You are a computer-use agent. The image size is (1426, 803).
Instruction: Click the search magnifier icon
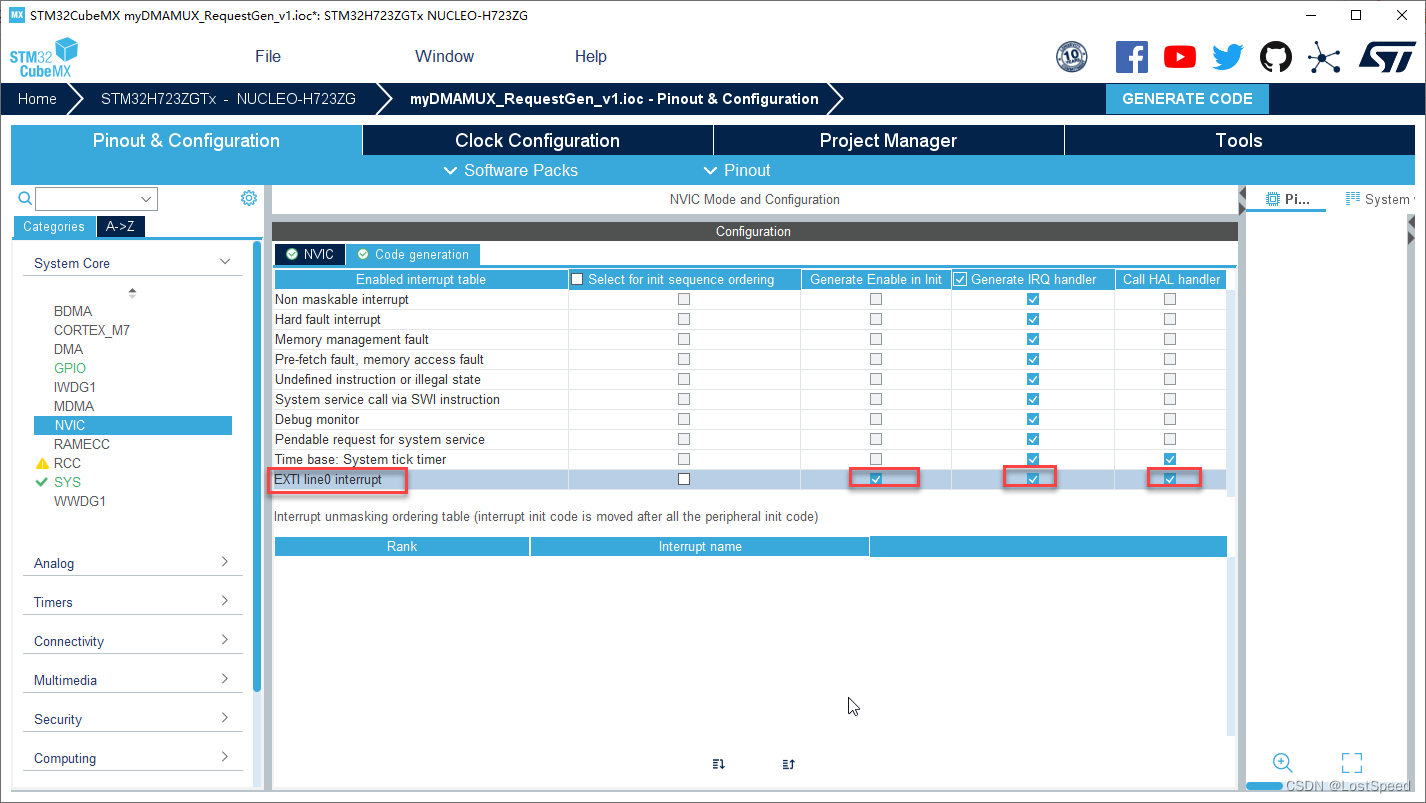[x=26, y=198]
